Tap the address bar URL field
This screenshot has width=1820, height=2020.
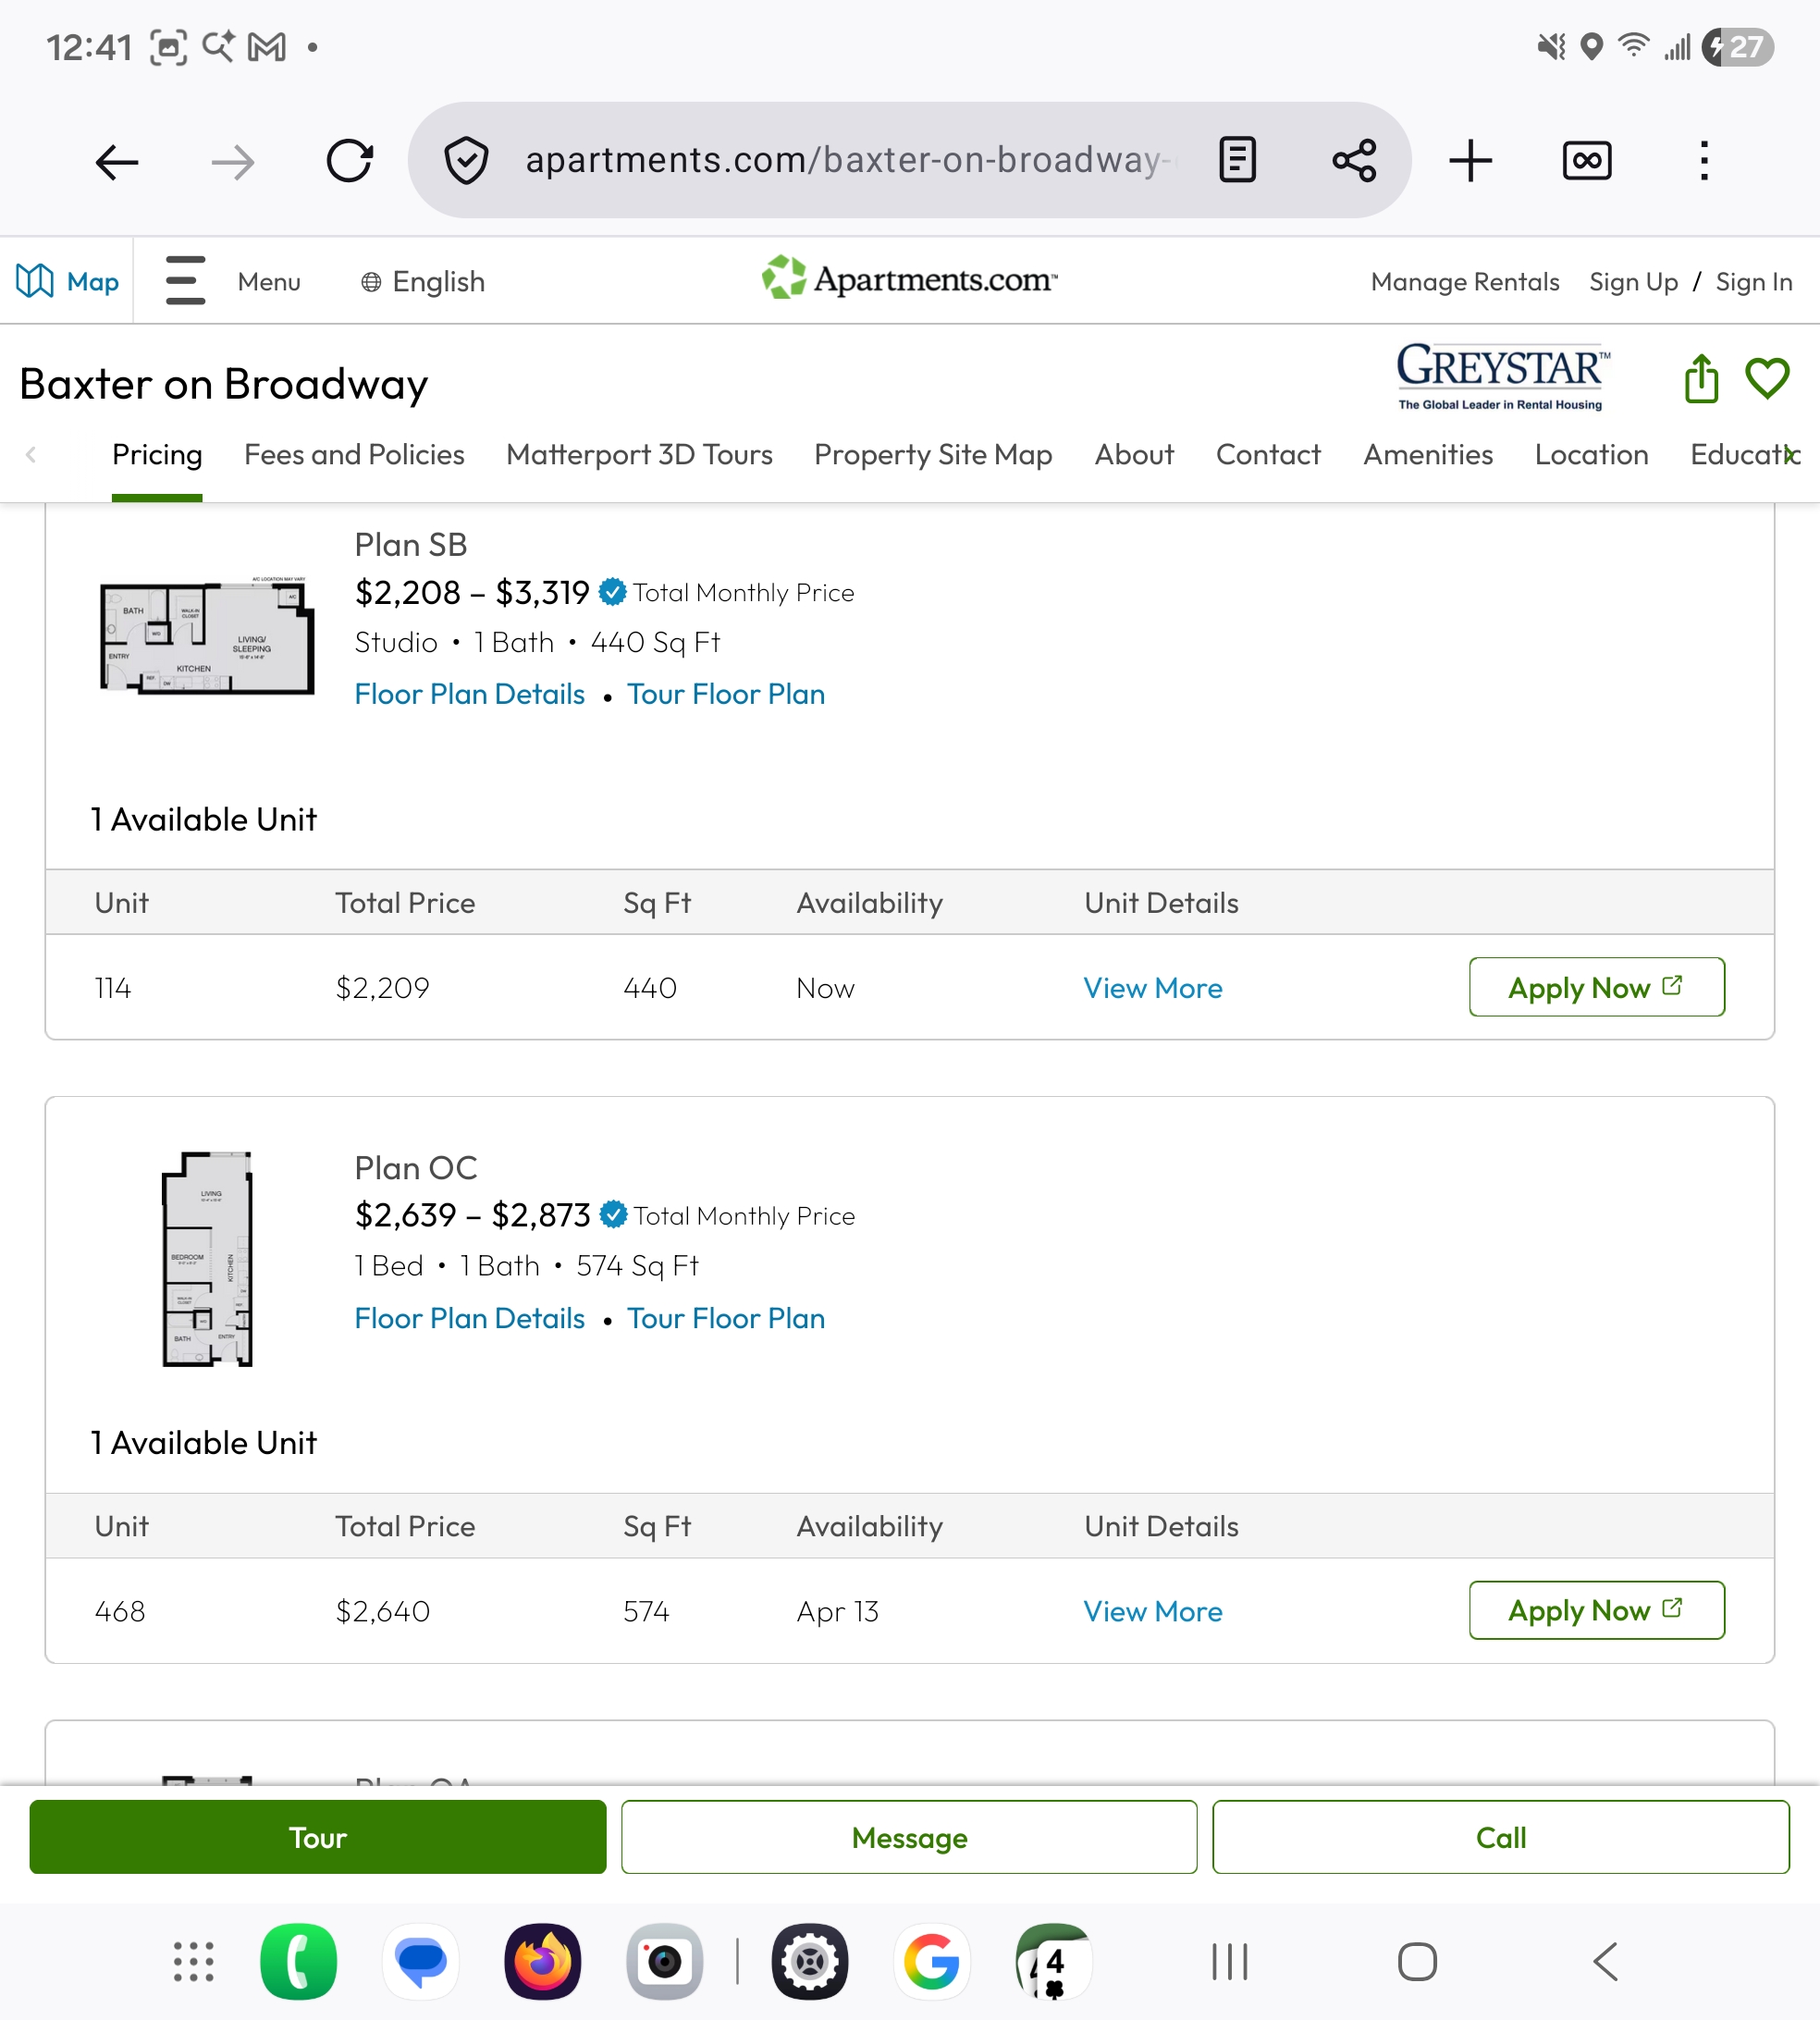click(x=840, y=160)
